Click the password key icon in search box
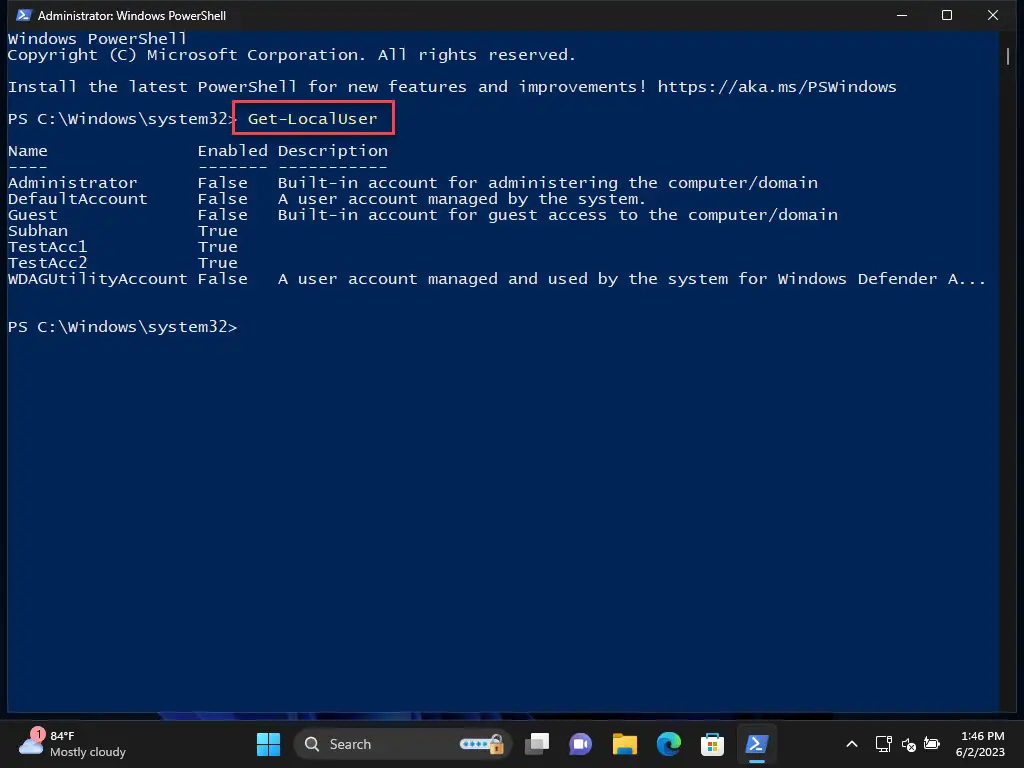Screen dimensions: 1024x768 pos(481,743)
